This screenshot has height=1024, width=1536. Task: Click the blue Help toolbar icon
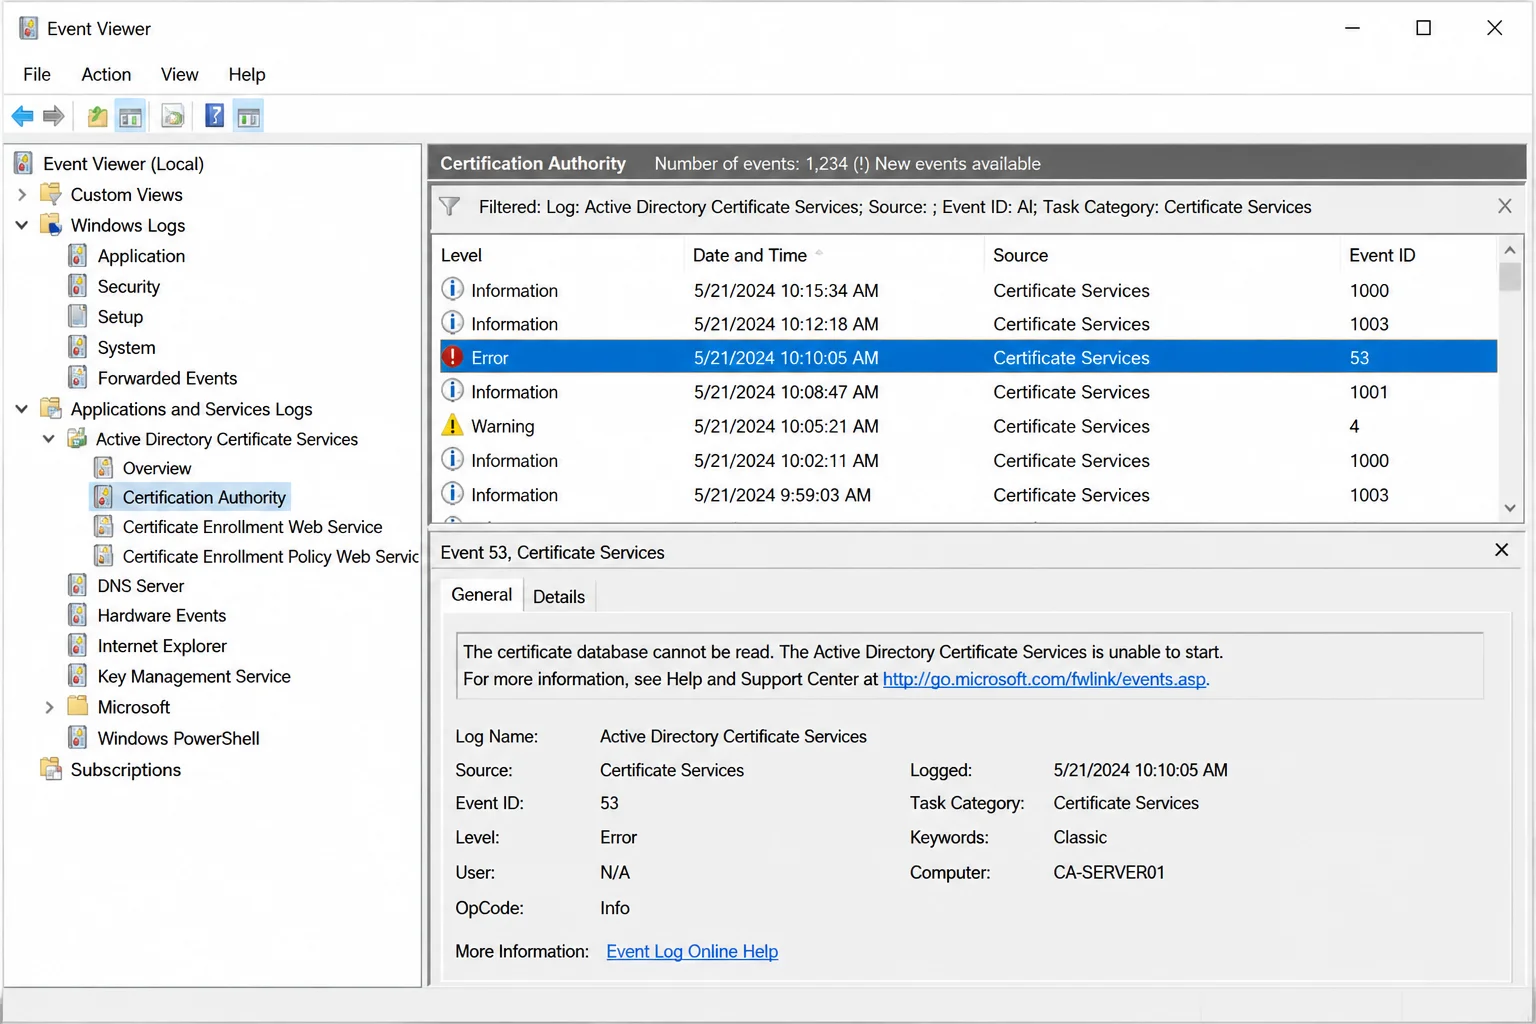(x=214, y=116)
